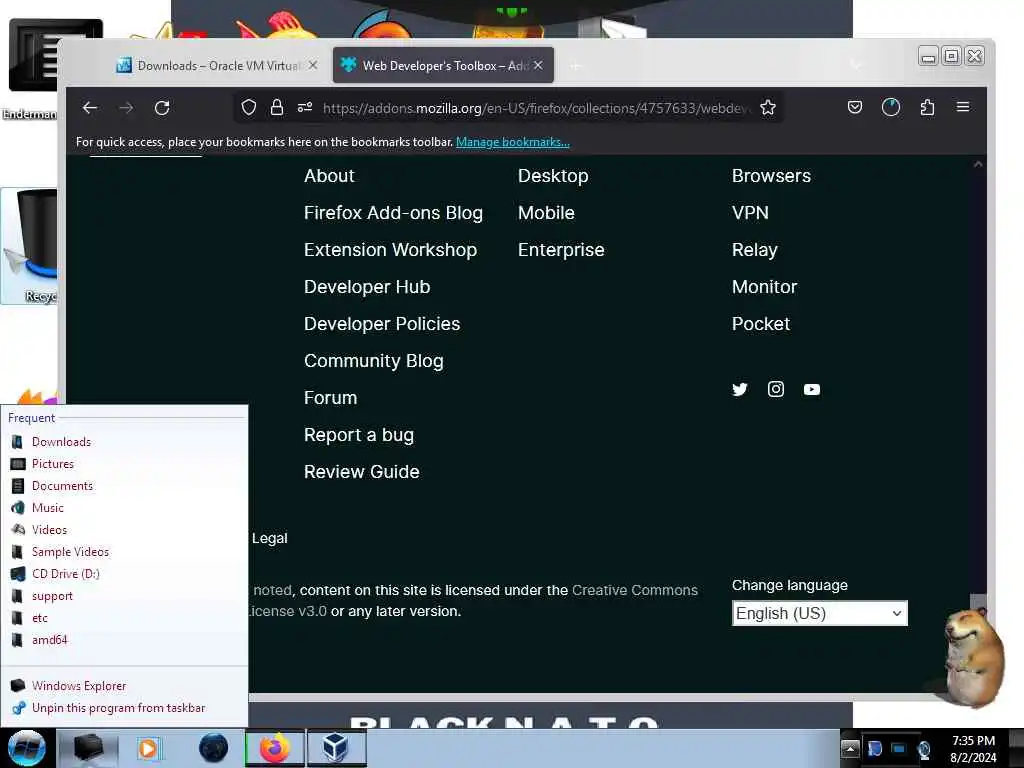Click the Firefox address bar URL
Viewport: 1024px width, 768px height.
[x=537, y=108]
